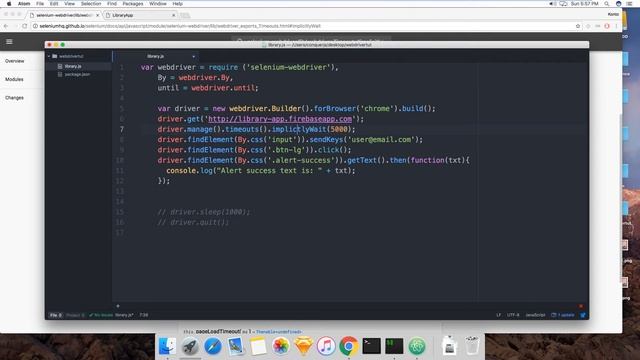The height and width of the screenshot is (360, 640).
Task: Click the cursor position 7:39 indicator
Action: [x=144, y=315]
